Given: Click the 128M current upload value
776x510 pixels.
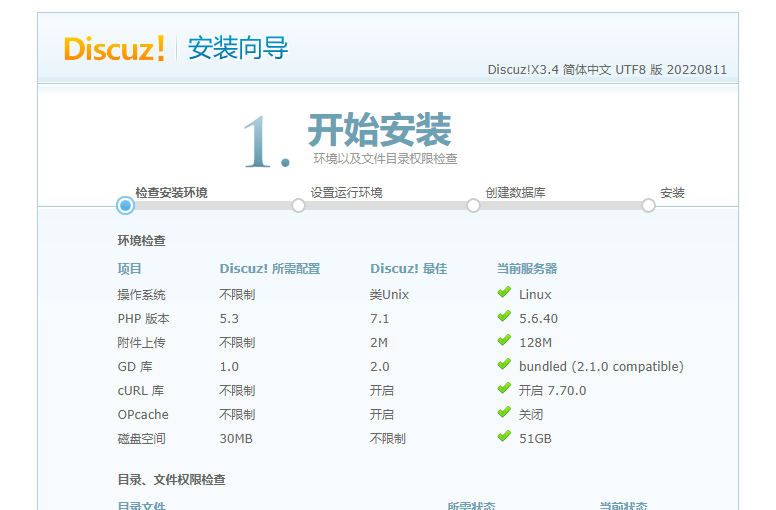Looking at the screenshot, I should point(535,343).
